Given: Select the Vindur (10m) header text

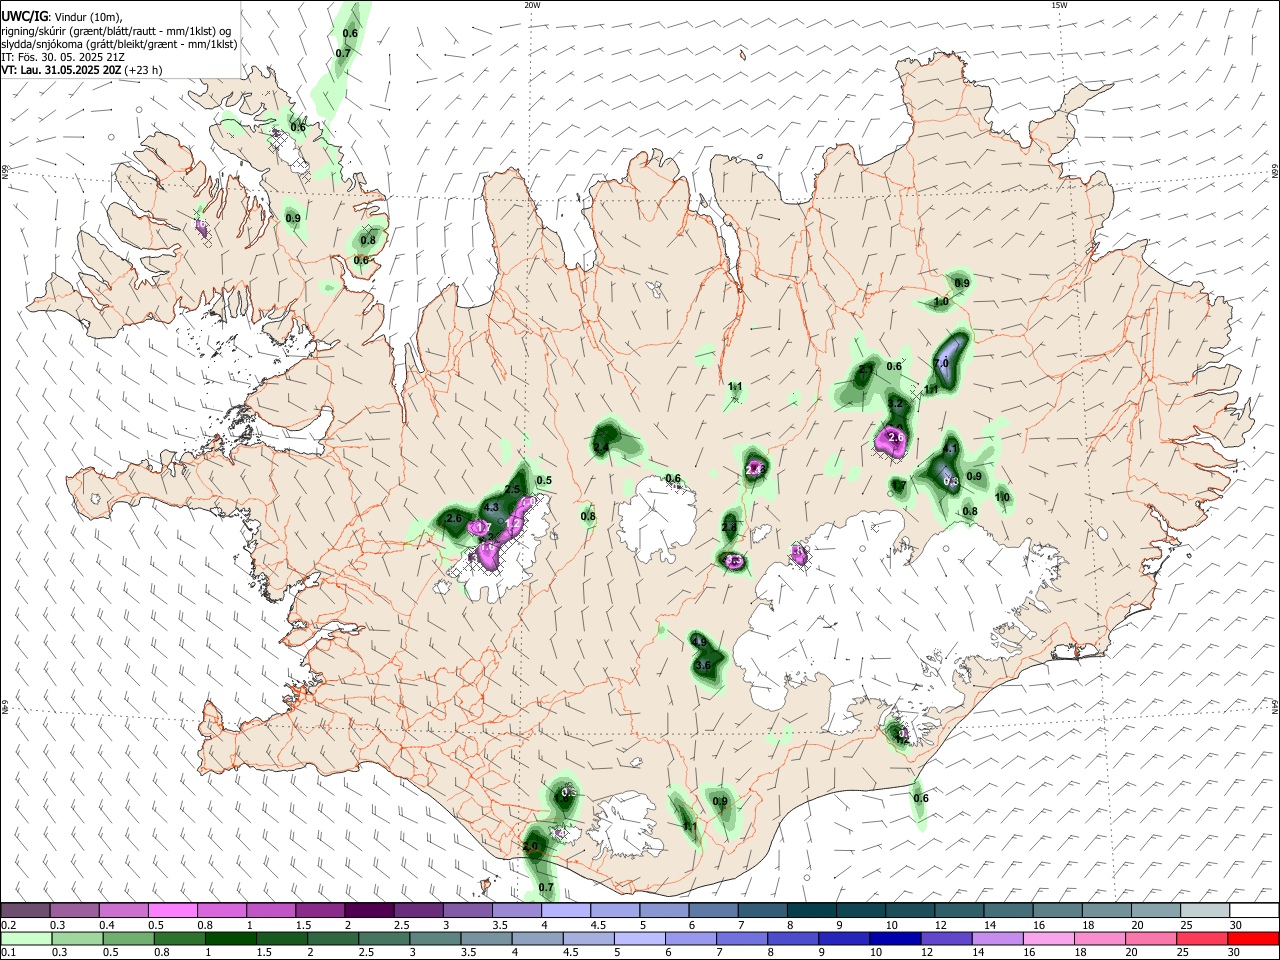Looking at the screenshot, I should pos(86,17).
